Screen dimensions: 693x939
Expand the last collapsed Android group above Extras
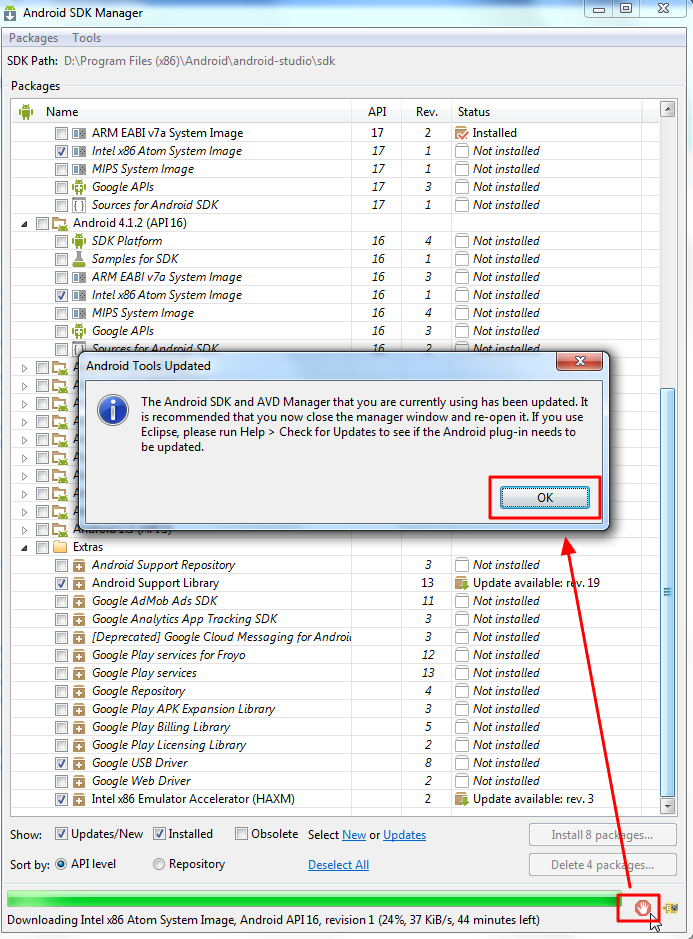coord(24,530)
